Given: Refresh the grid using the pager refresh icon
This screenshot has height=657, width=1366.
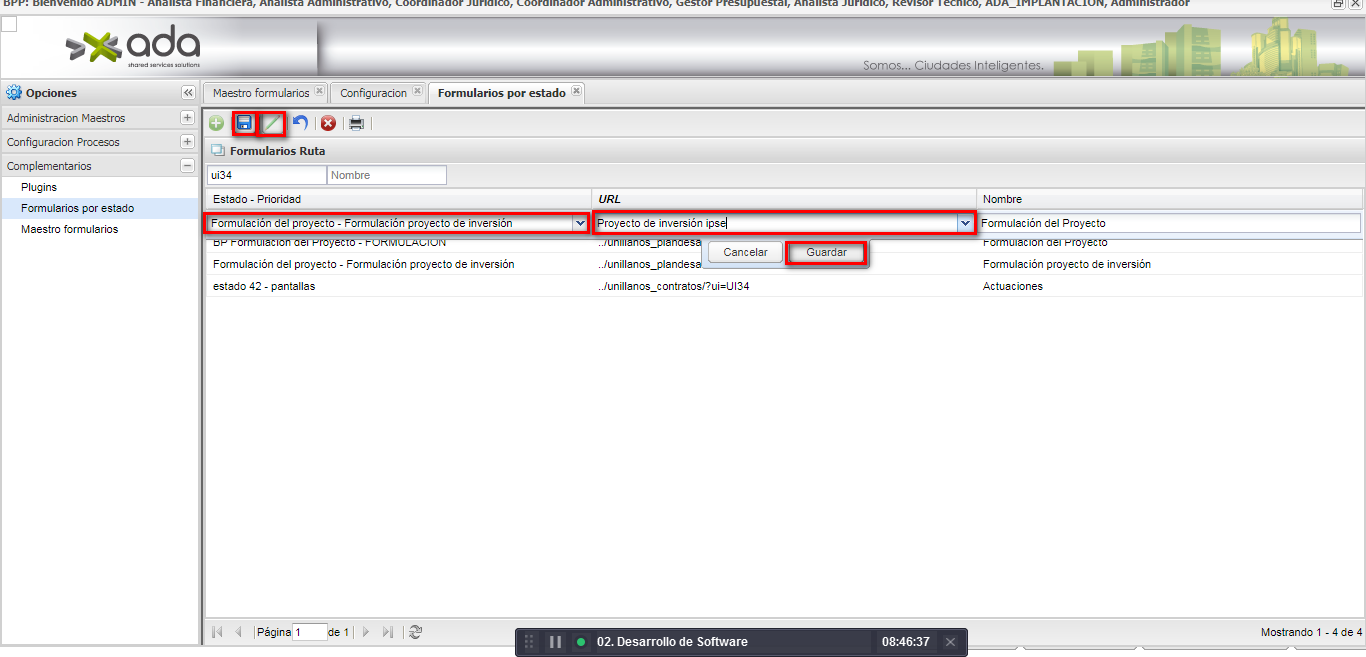Looking at the screenshot, I should [x=416, y=632].
